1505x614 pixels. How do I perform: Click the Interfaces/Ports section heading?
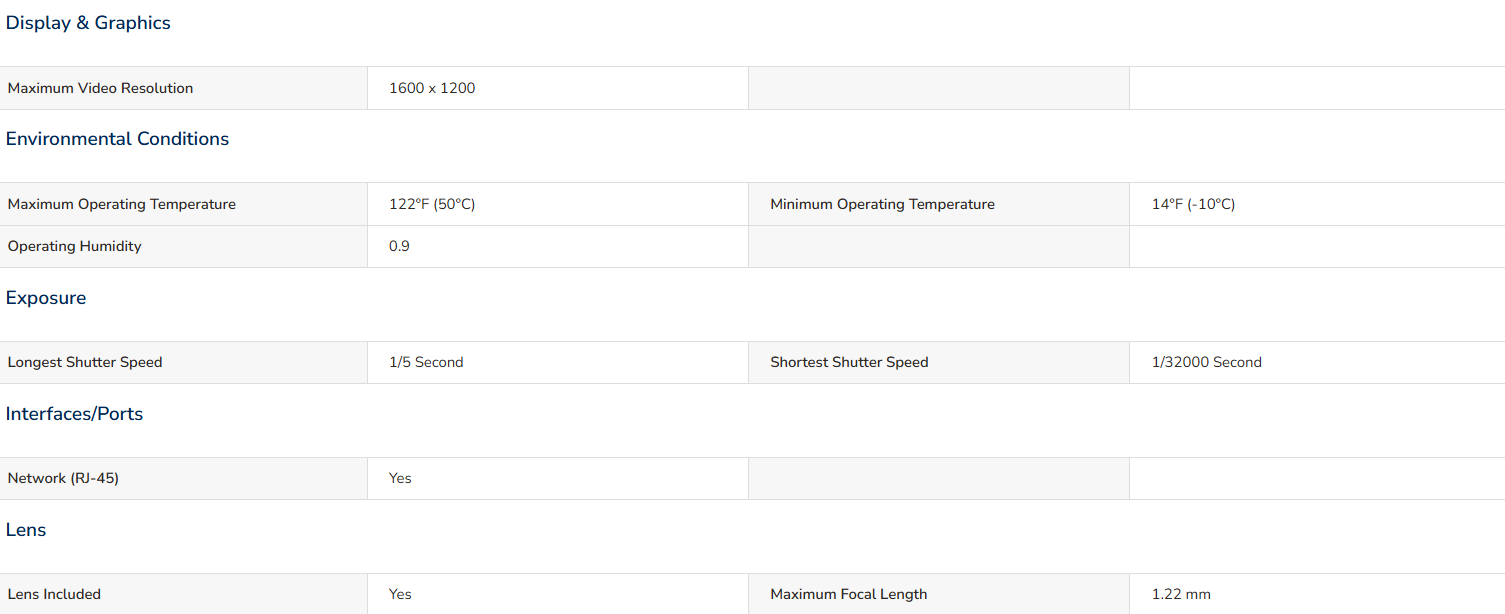pos(74,414)
